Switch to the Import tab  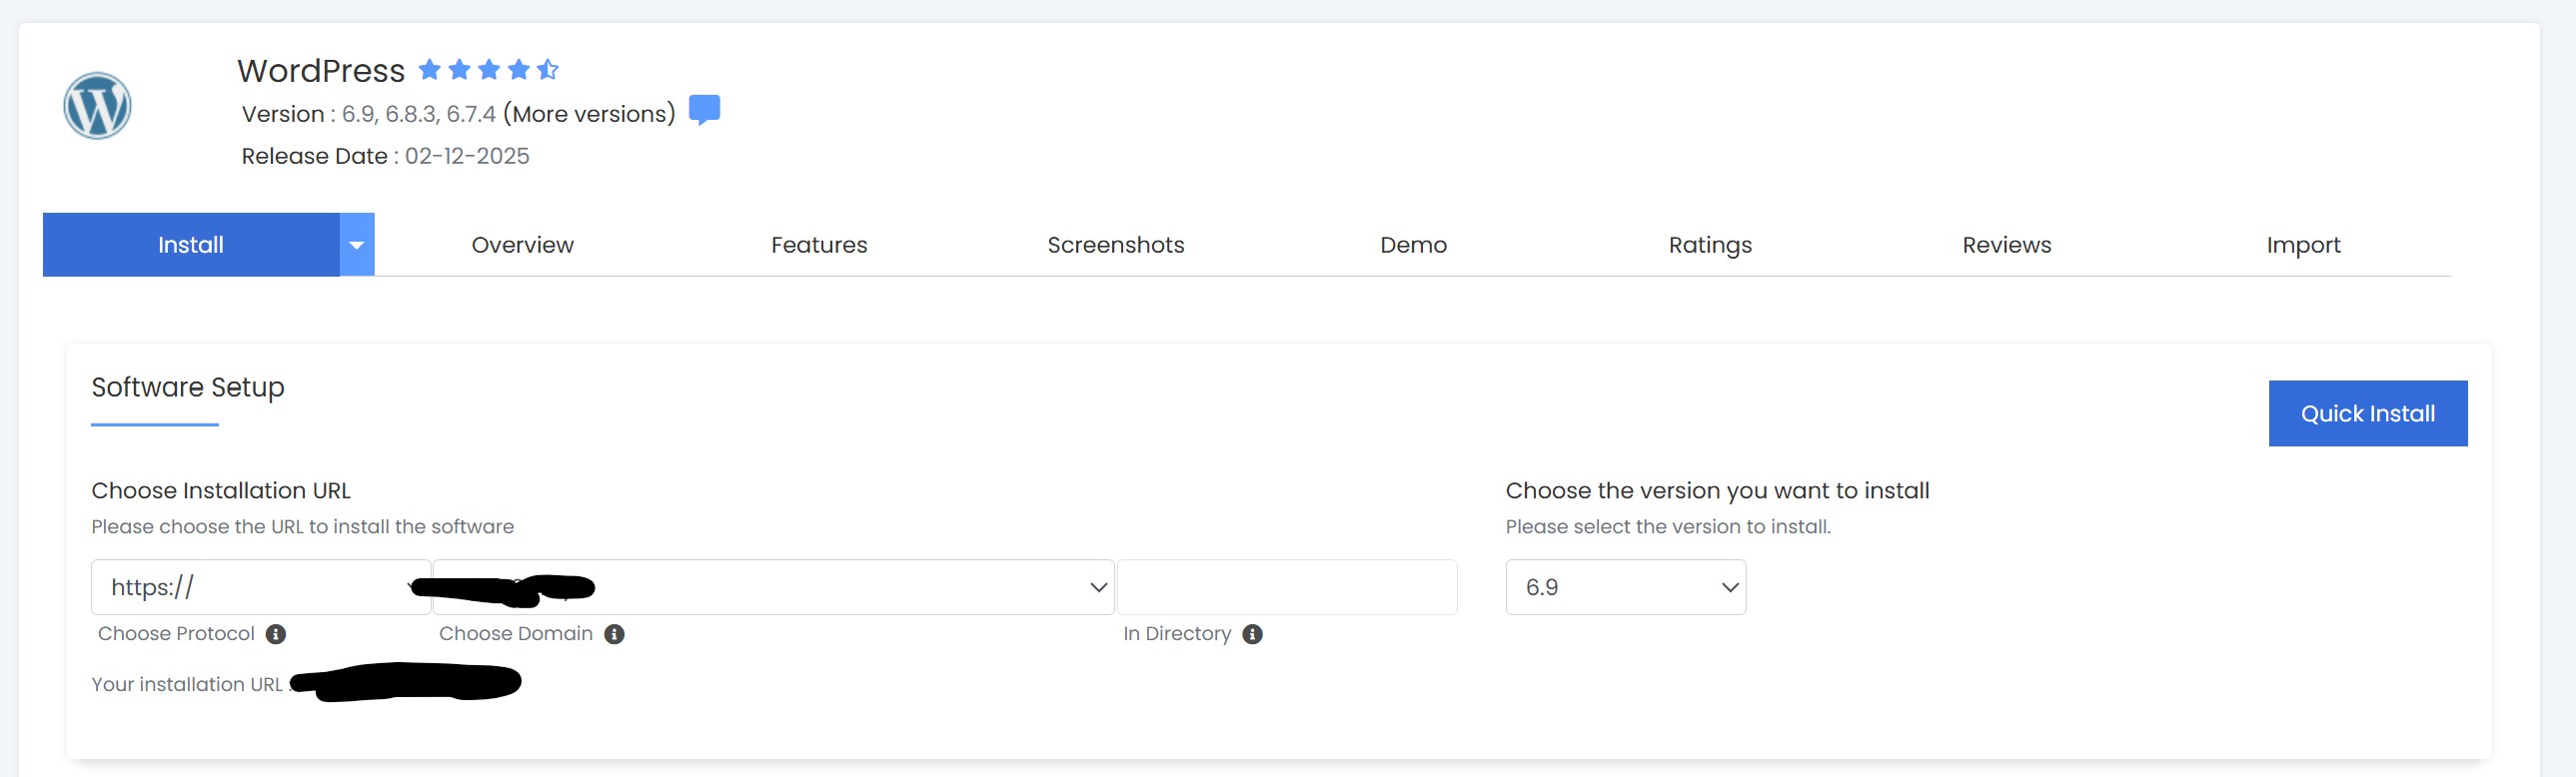point(2303,245)
